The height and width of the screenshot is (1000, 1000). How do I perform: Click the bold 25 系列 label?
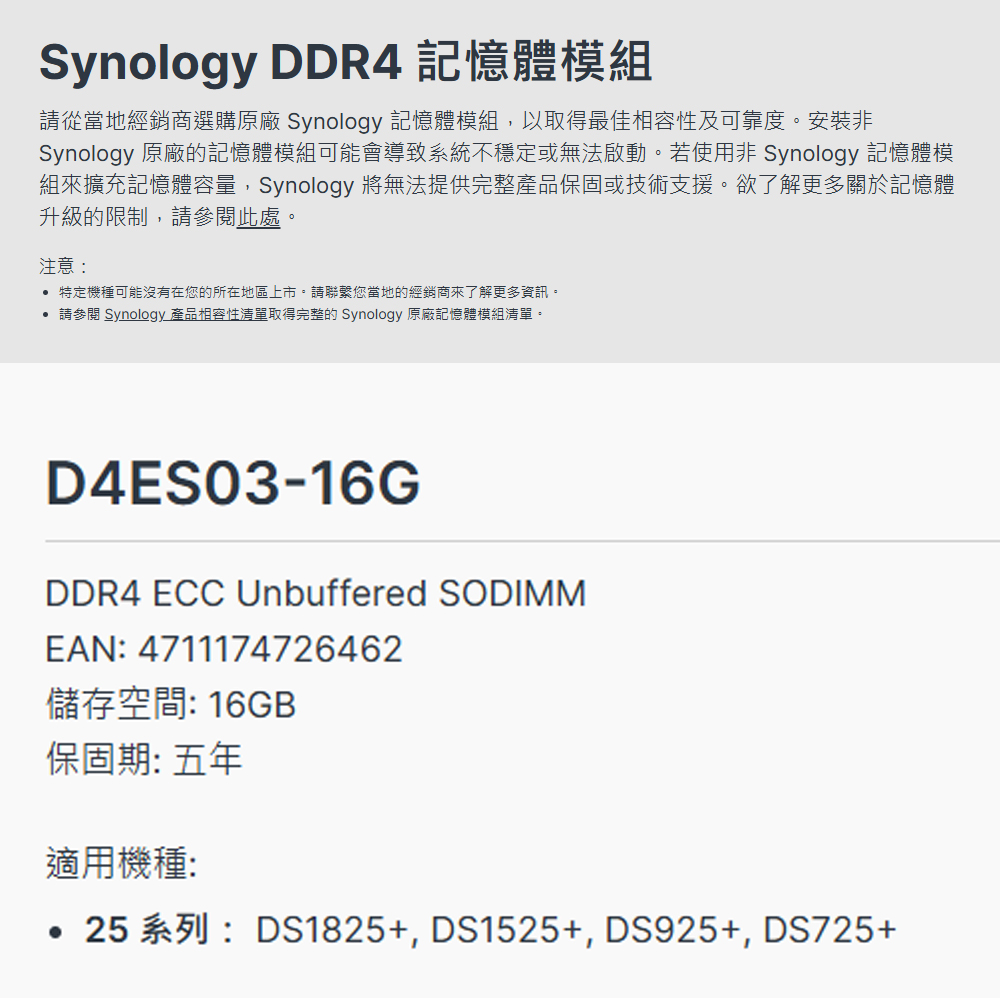(147, 930)
